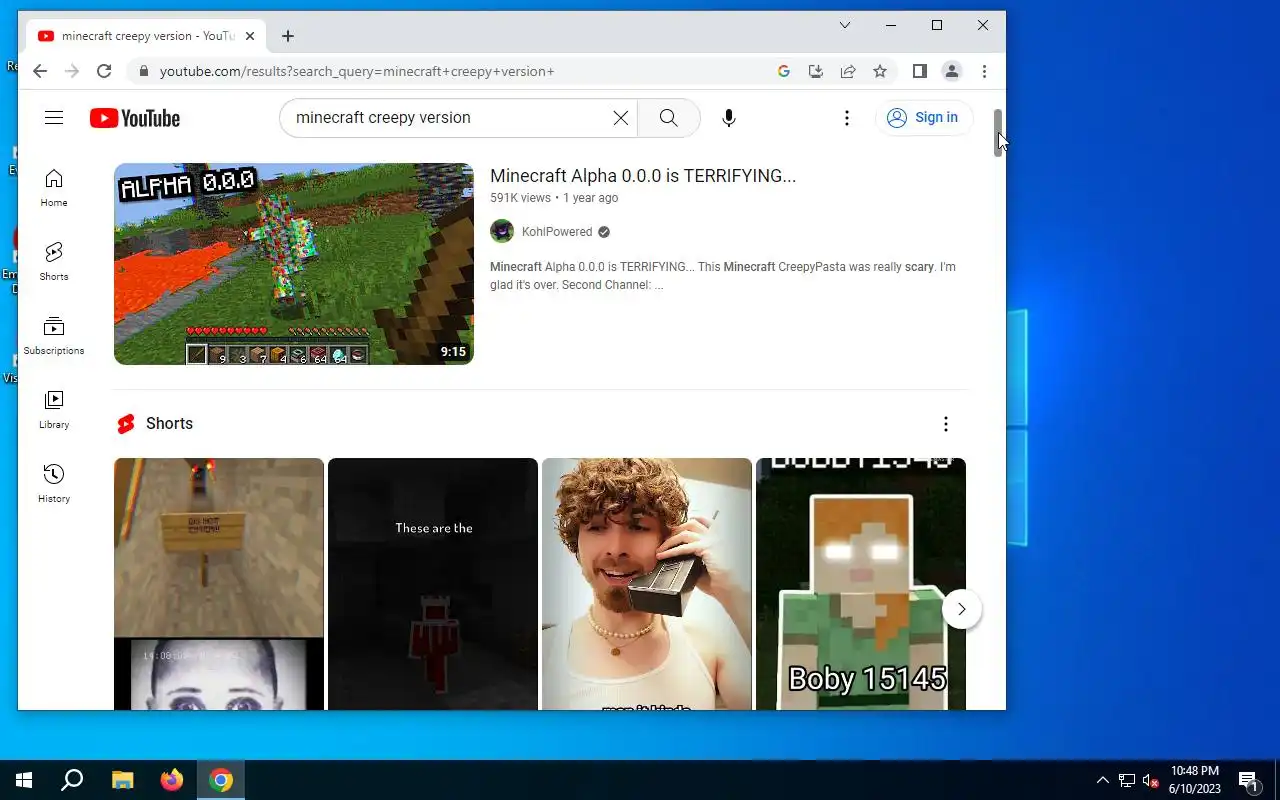
Task: Launch Firefox from the taskbar
Action: coord(172,780)
